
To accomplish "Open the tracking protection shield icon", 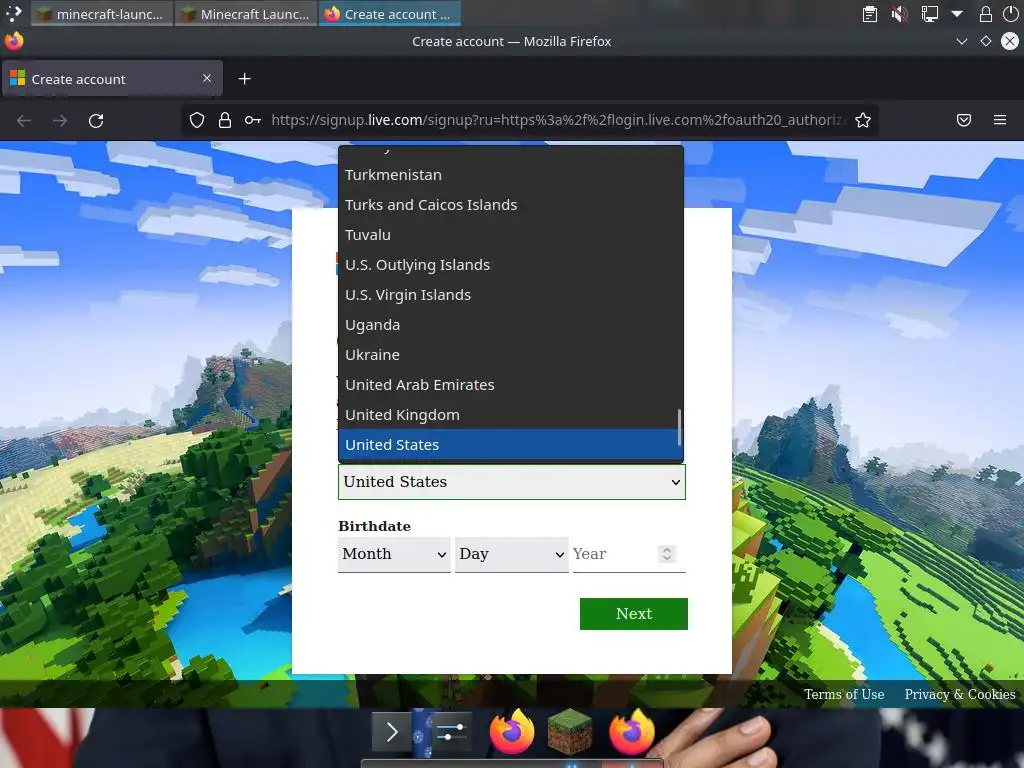I will coord(197,120).
